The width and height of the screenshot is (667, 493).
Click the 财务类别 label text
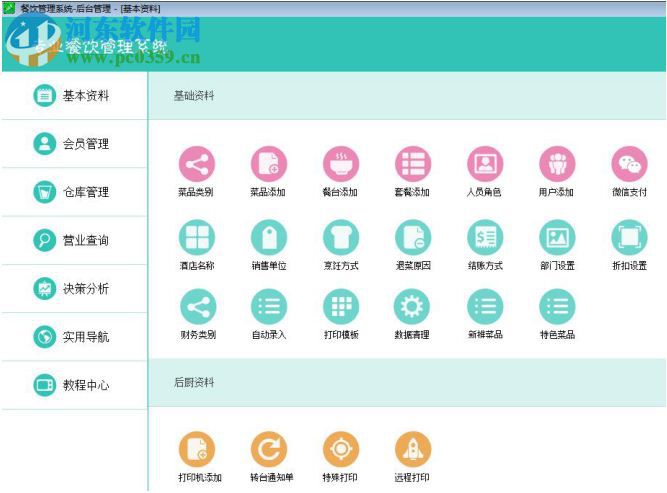[x=198, y=335]
